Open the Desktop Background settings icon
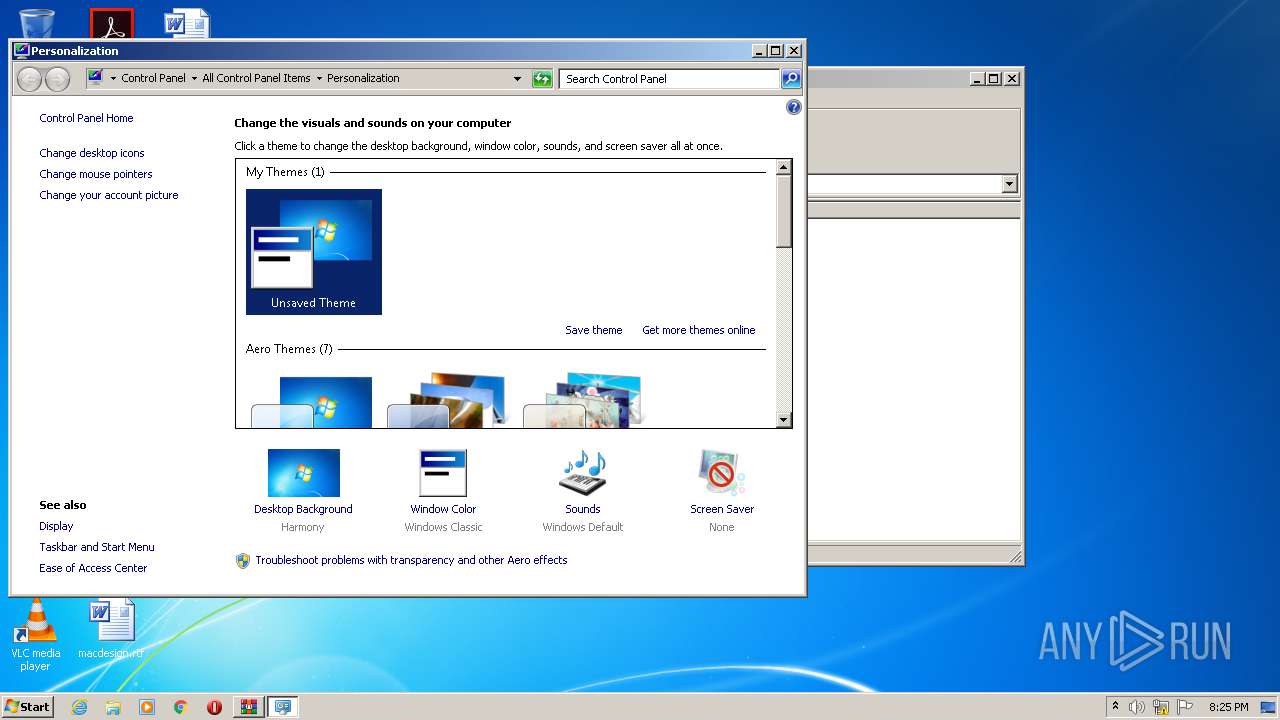This screenshot has height=720, width=1280. pos(303,473)
